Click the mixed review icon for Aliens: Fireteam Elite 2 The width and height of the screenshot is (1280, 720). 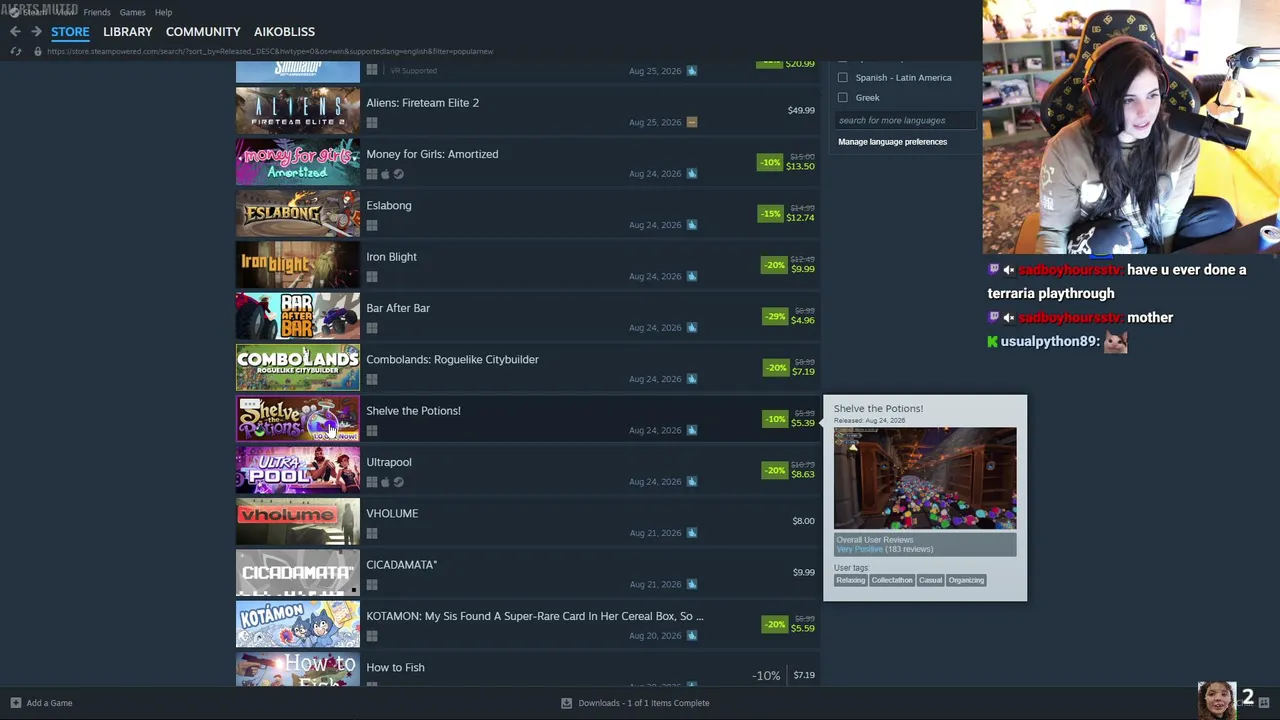[691, 122]
